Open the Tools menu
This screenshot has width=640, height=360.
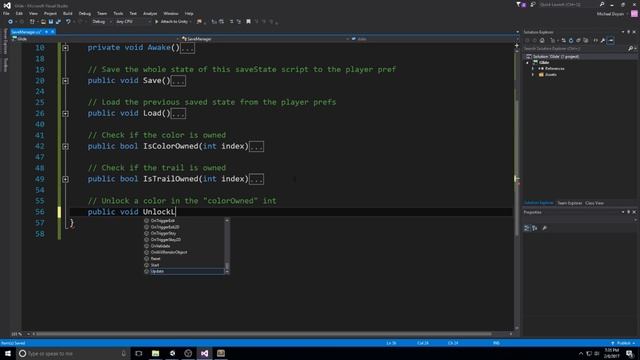click(x=118, y=13)
